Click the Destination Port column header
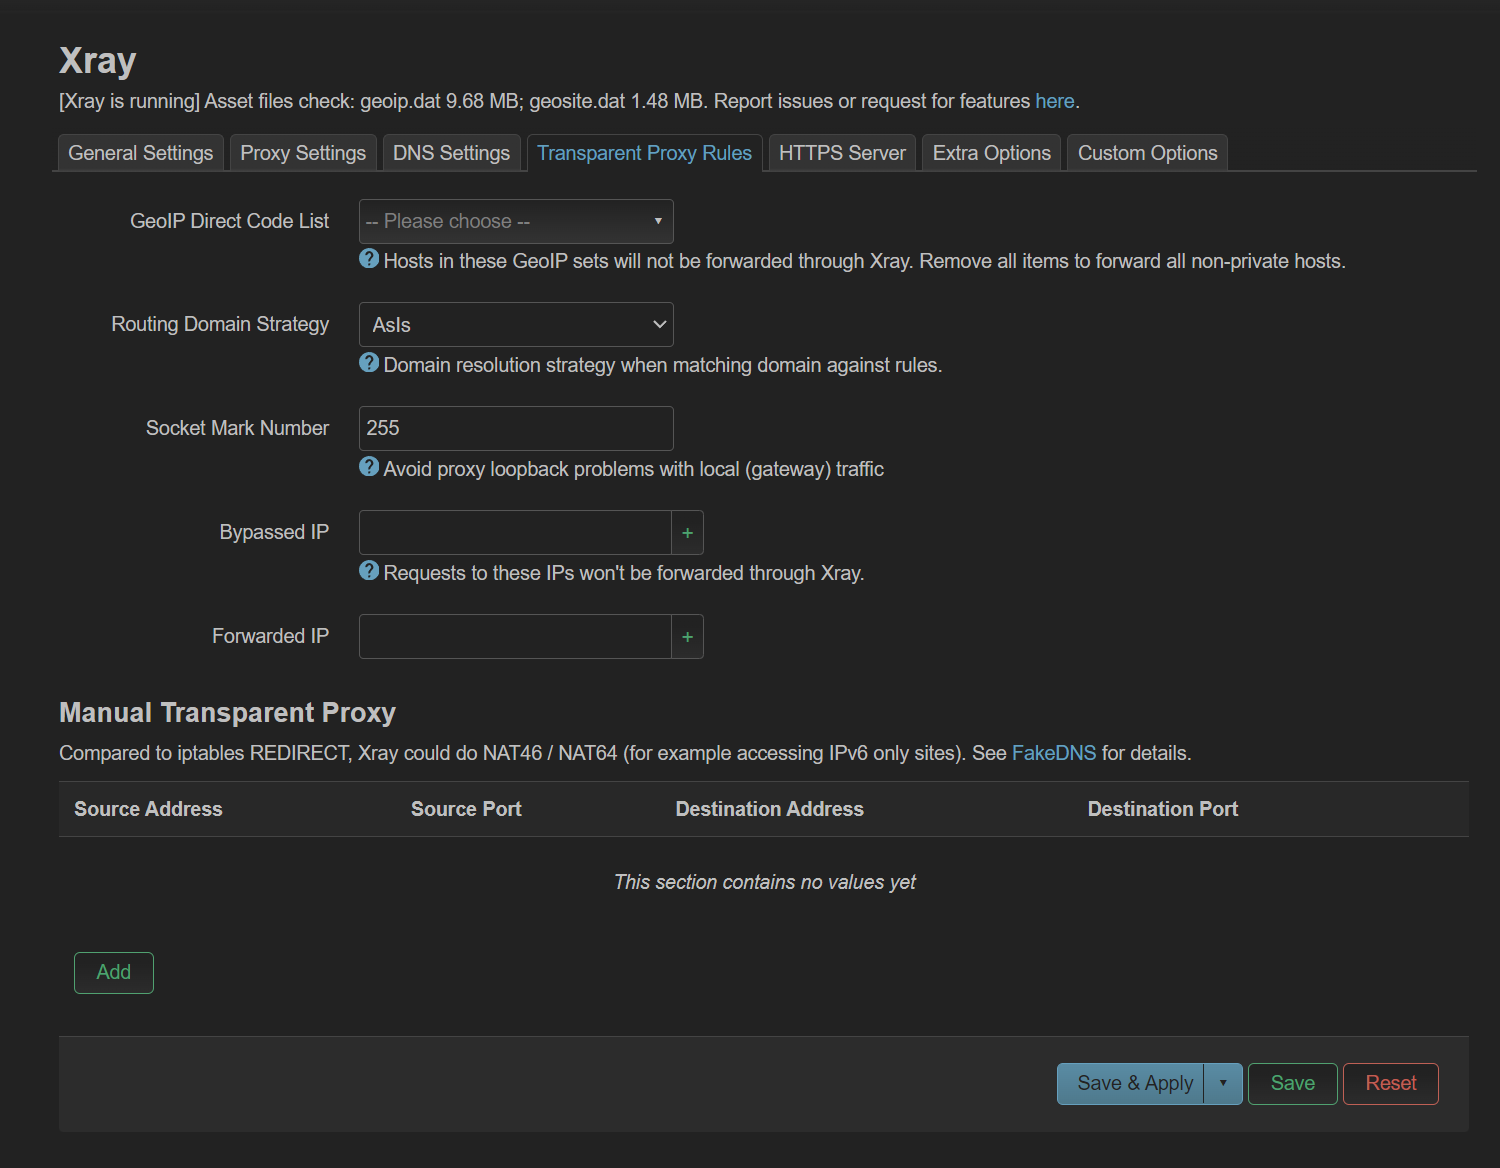Image resolution: width=1500 pixels, height=1168 pixels. 1163,809
